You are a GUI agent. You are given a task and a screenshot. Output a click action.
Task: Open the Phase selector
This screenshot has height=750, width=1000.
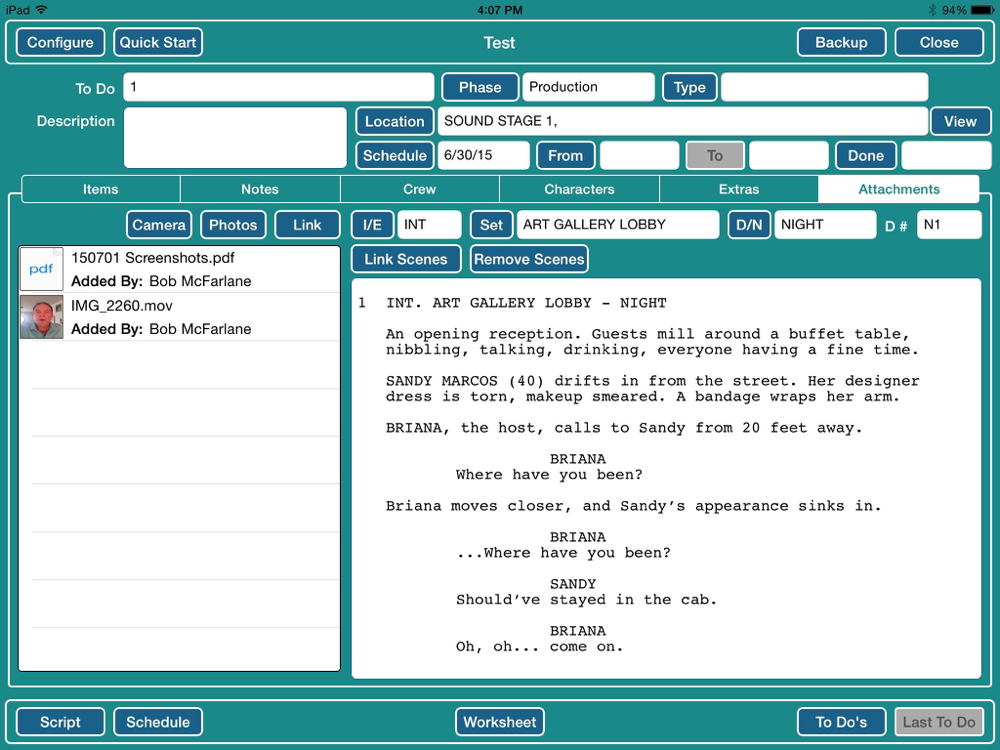pyautogui.click(x=480, y=87)
